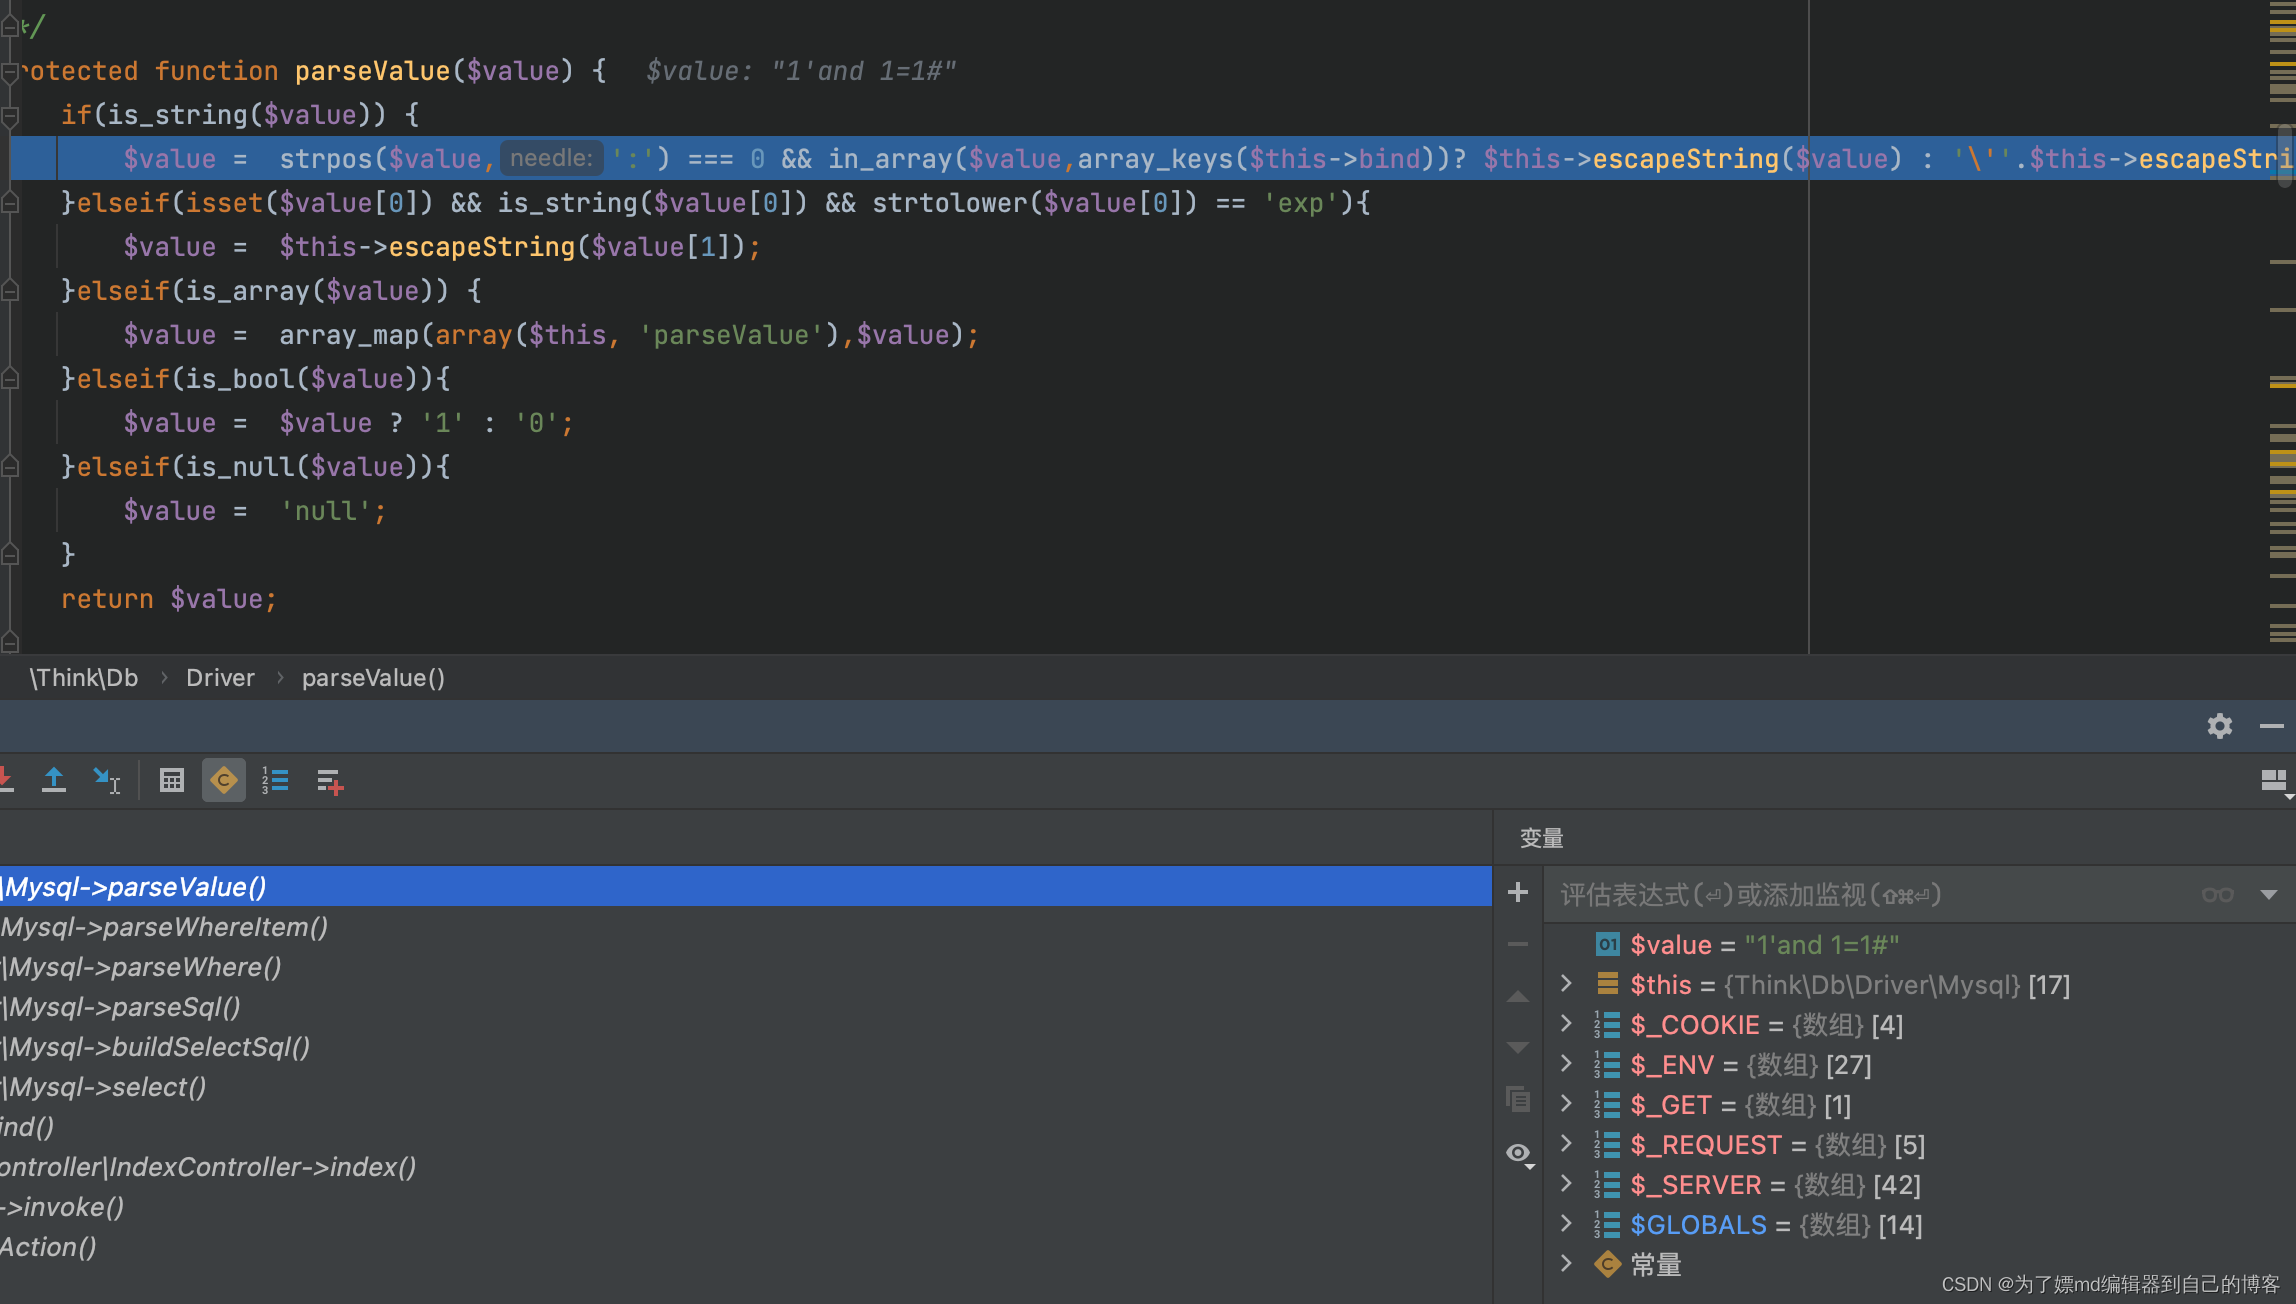Open the Evaluate Expression calculator icon
This screenshot has width=2296, height=1304.
click(x=172, y=780)
